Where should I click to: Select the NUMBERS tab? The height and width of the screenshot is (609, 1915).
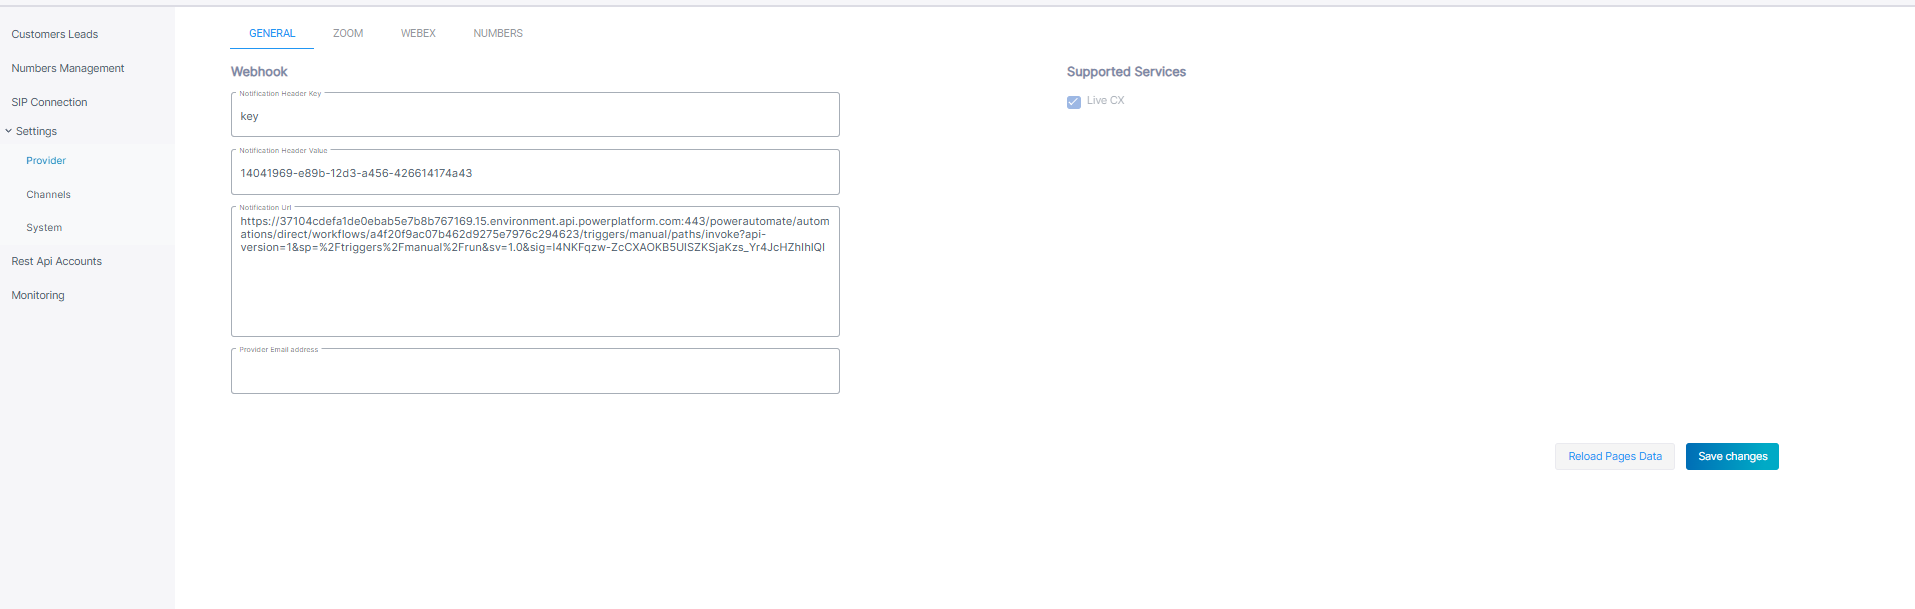pyautogui.click(x=498, y=33)
